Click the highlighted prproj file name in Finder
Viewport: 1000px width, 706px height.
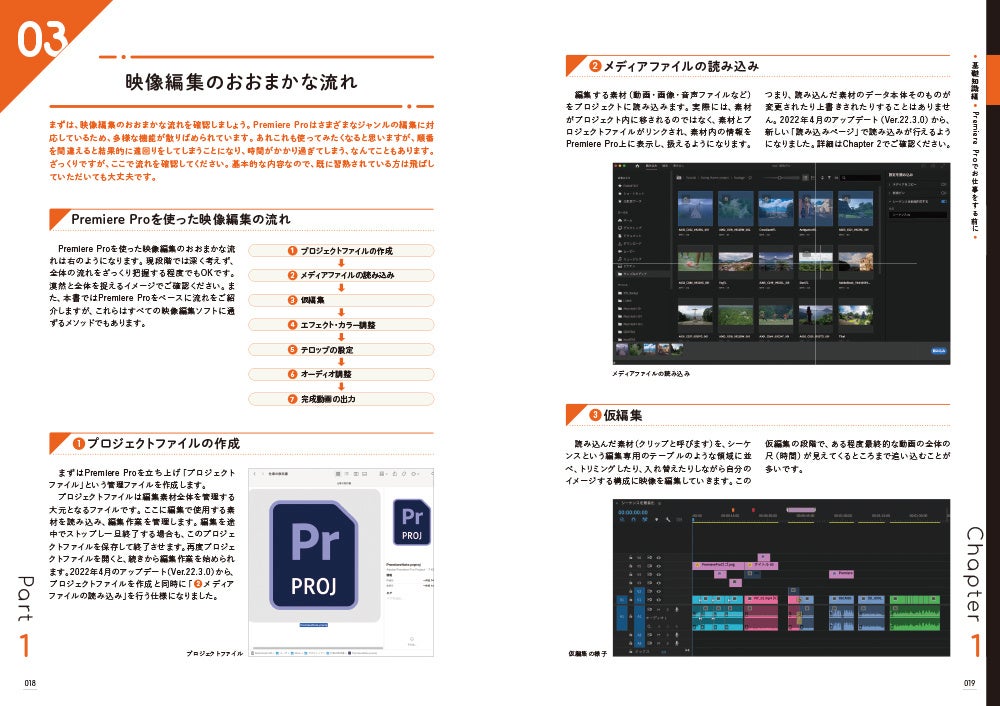tap(313, 625)
